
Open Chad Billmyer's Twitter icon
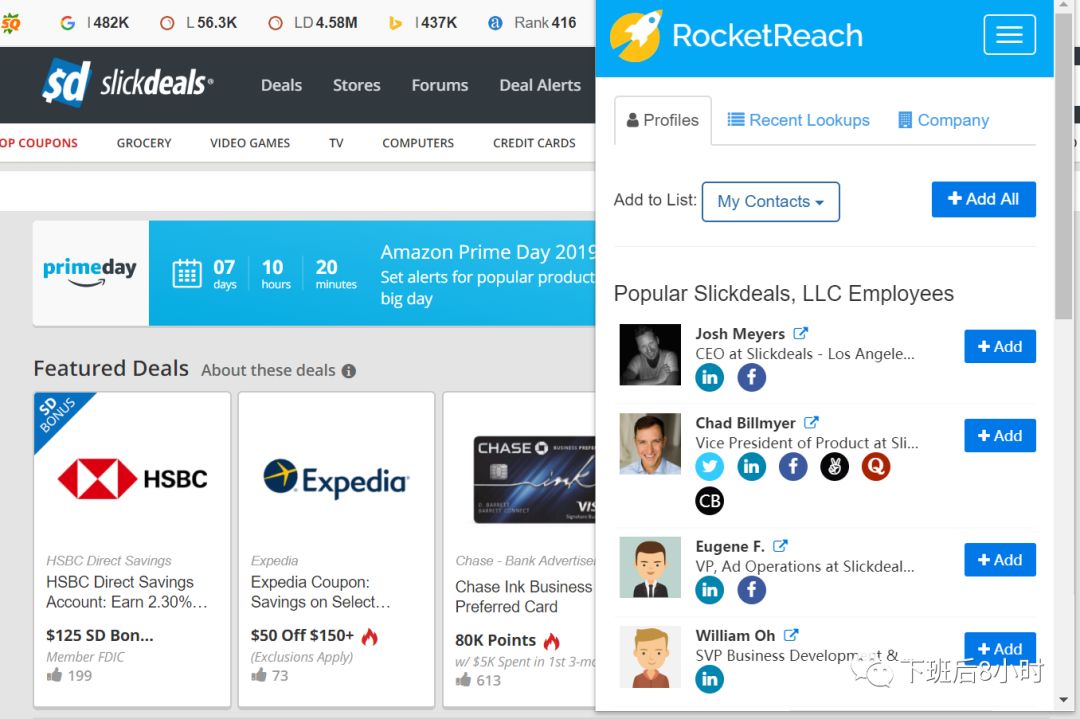709,467
